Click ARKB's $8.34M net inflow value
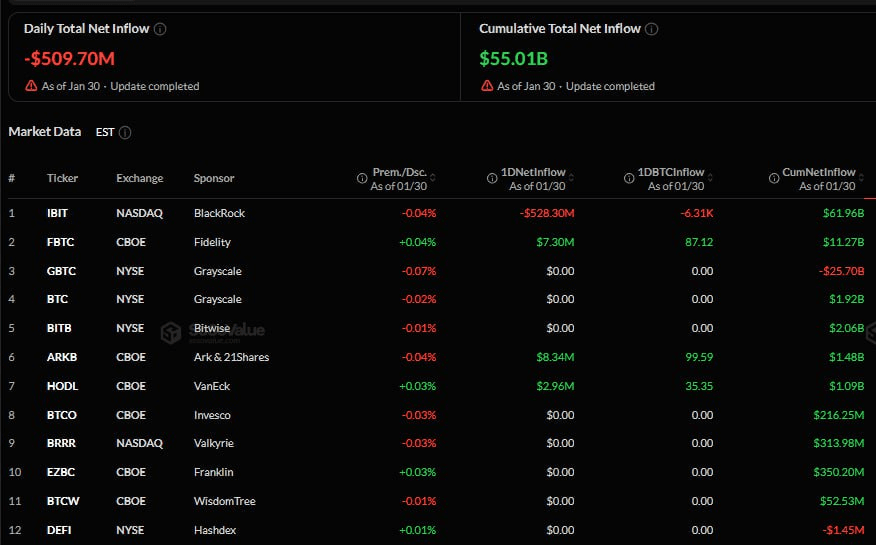This screenshot has height=545, width=876. click(x=555, y=357)
